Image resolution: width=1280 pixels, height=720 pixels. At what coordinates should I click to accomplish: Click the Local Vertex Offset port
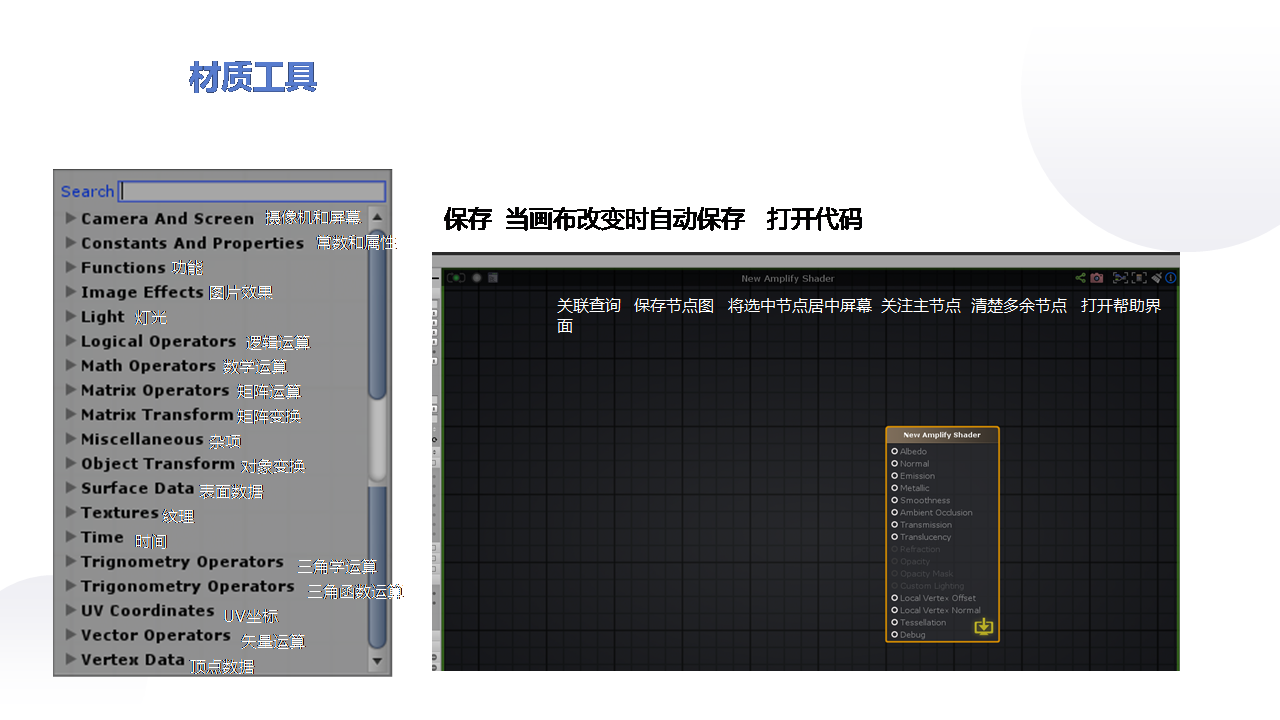[895, 598]
